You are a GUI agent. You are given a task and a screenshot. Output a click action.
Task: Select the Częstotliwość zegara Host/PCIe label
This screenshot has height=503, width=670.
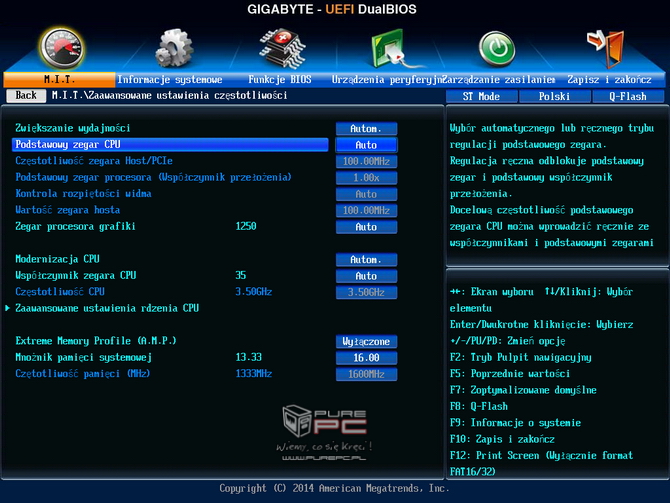point(94,161)
